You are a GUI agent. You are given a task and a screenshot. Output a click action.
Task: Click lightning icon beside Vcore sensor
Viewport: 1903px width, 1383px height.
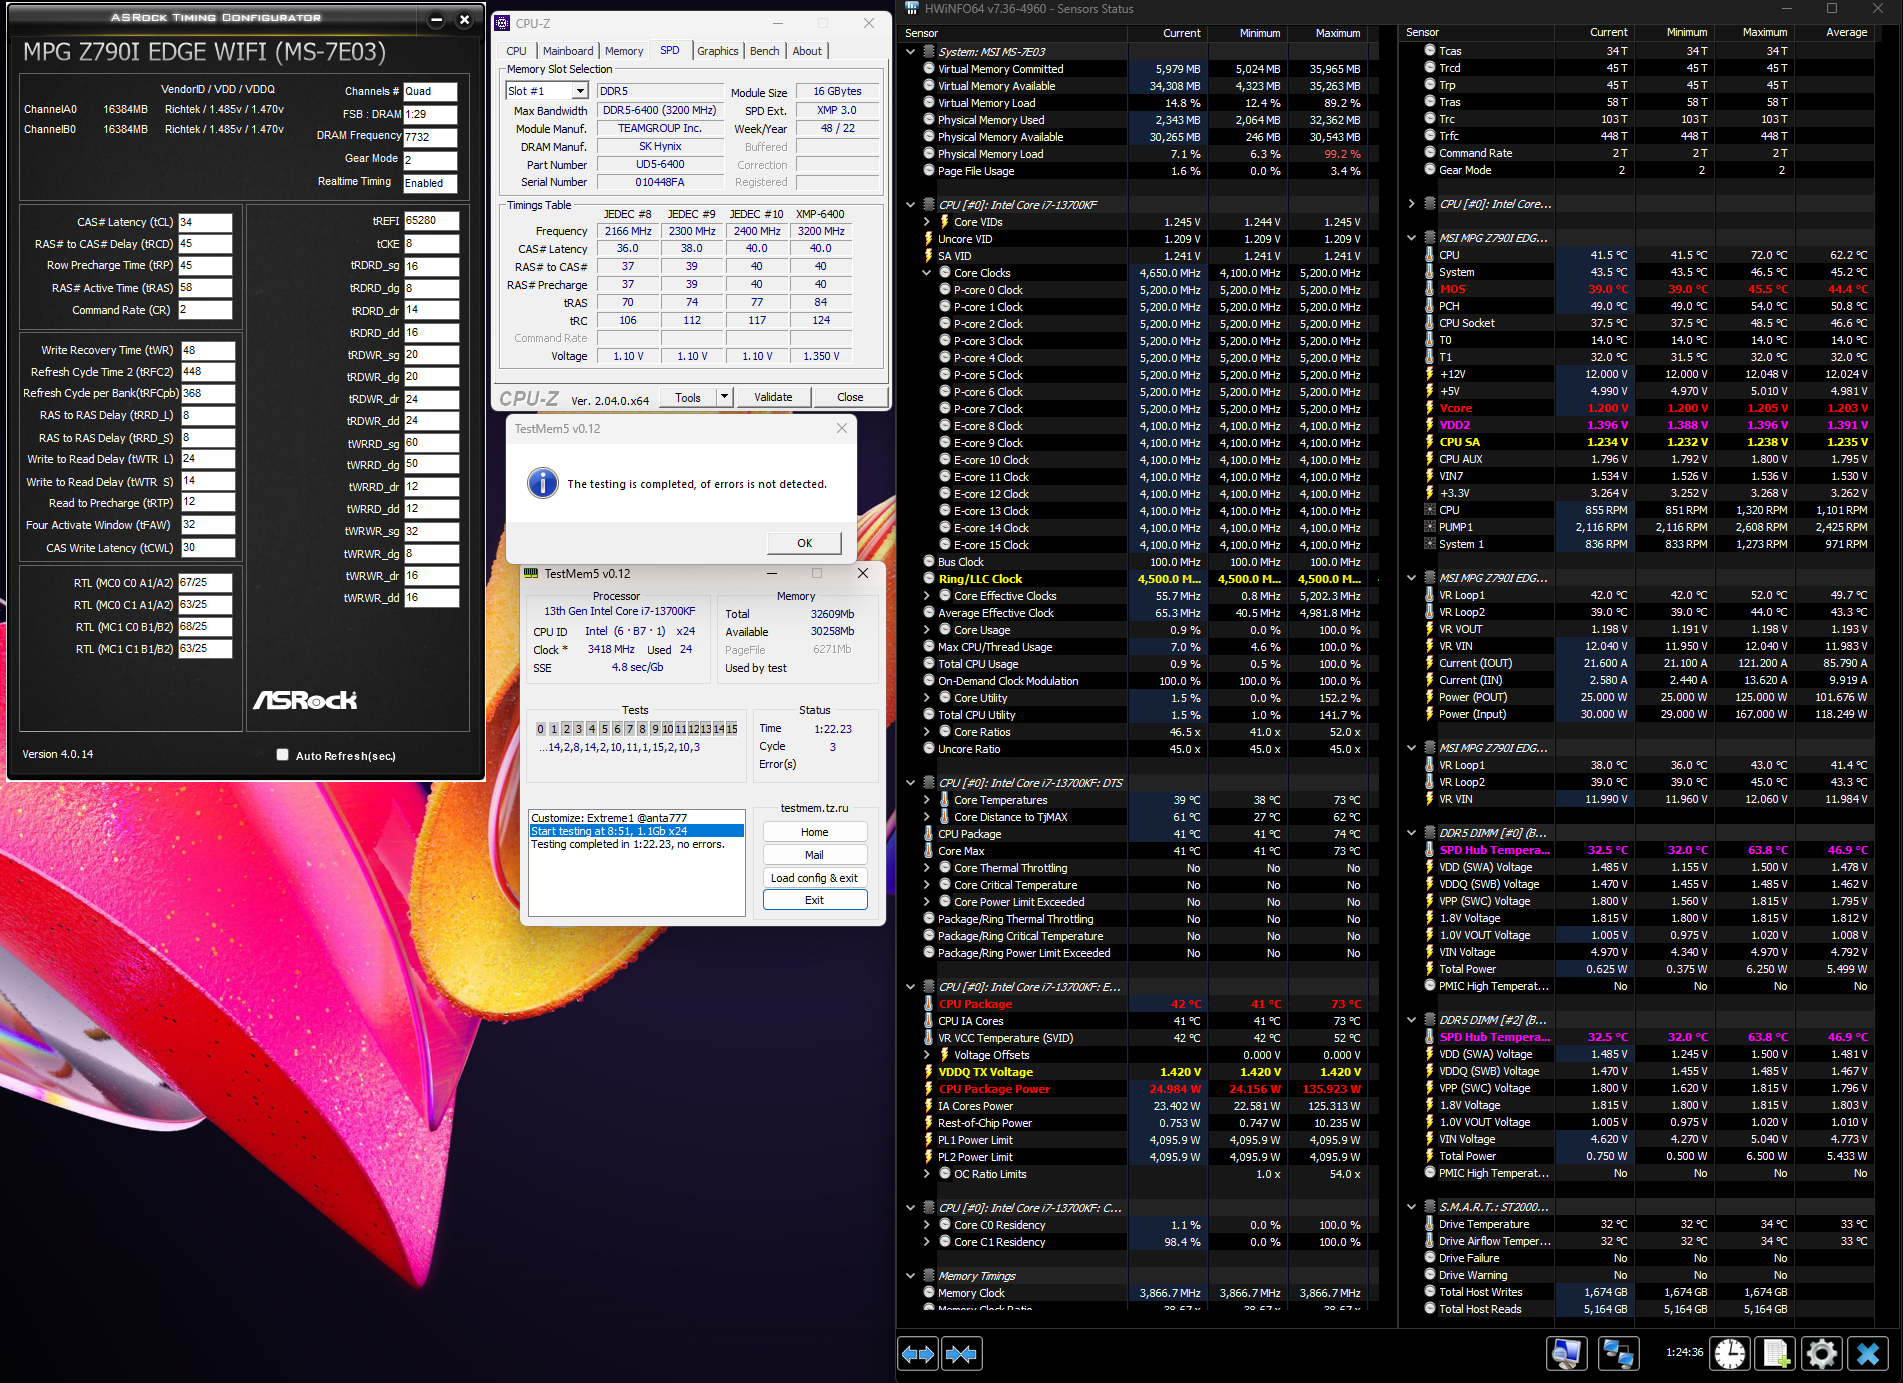click(x=1430, y=408)
